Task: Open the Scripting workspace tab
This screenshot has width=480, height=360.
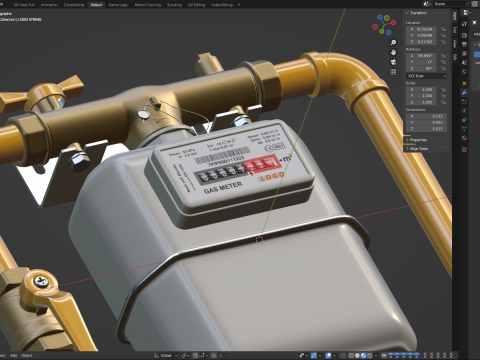Action: 174,5
